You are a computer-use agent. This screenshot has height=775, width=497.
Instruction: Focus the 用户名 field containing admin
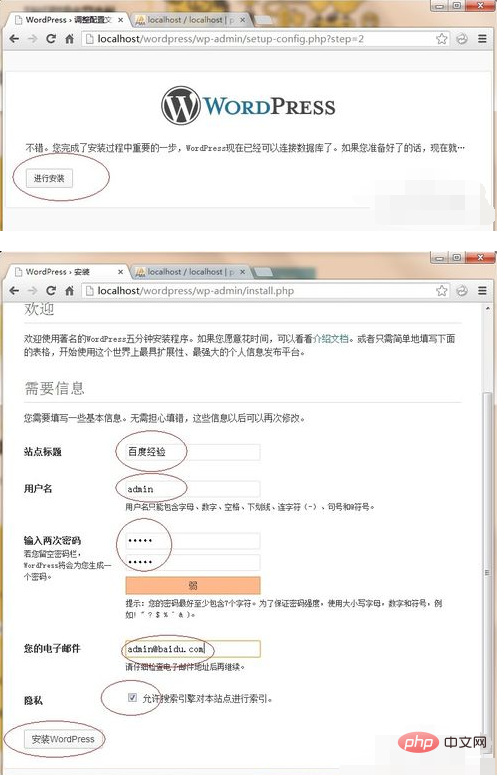193,489
